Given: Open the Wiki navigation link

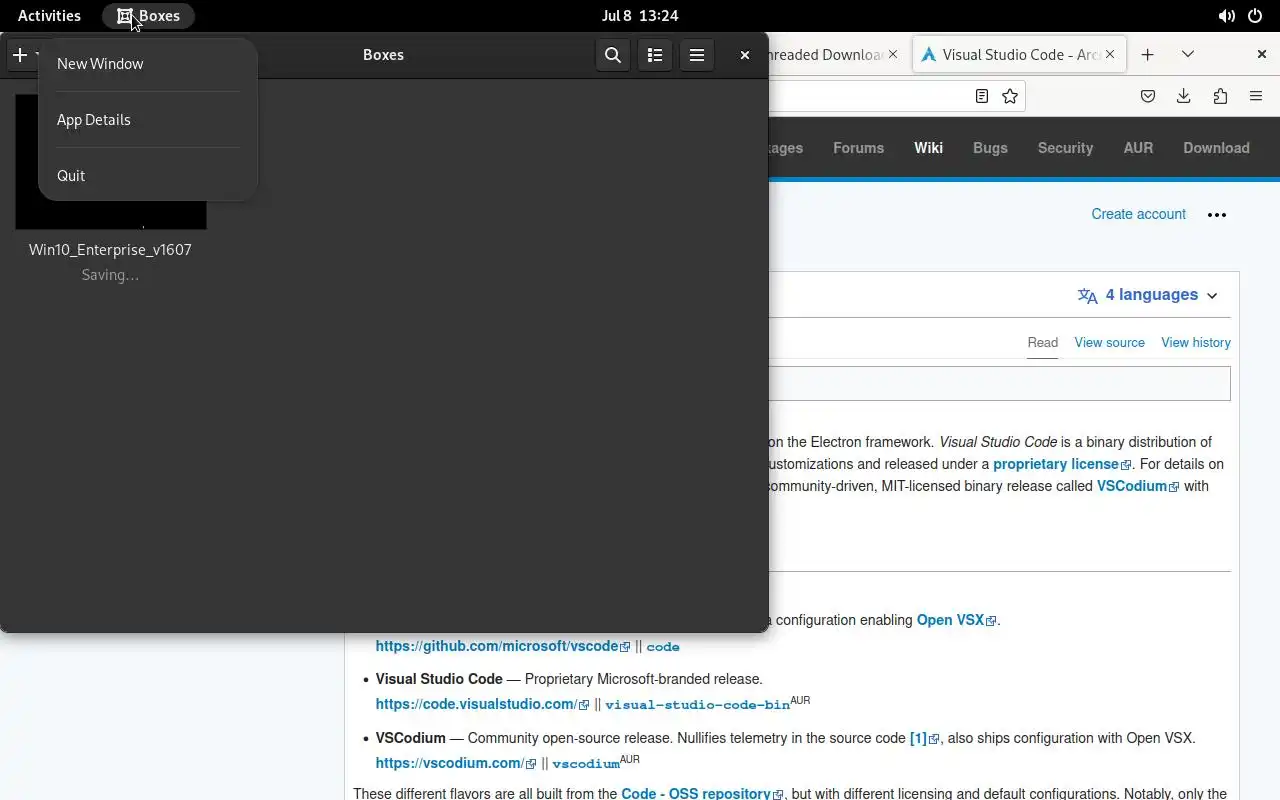Looking at the screenshot, I should point(928,148).
